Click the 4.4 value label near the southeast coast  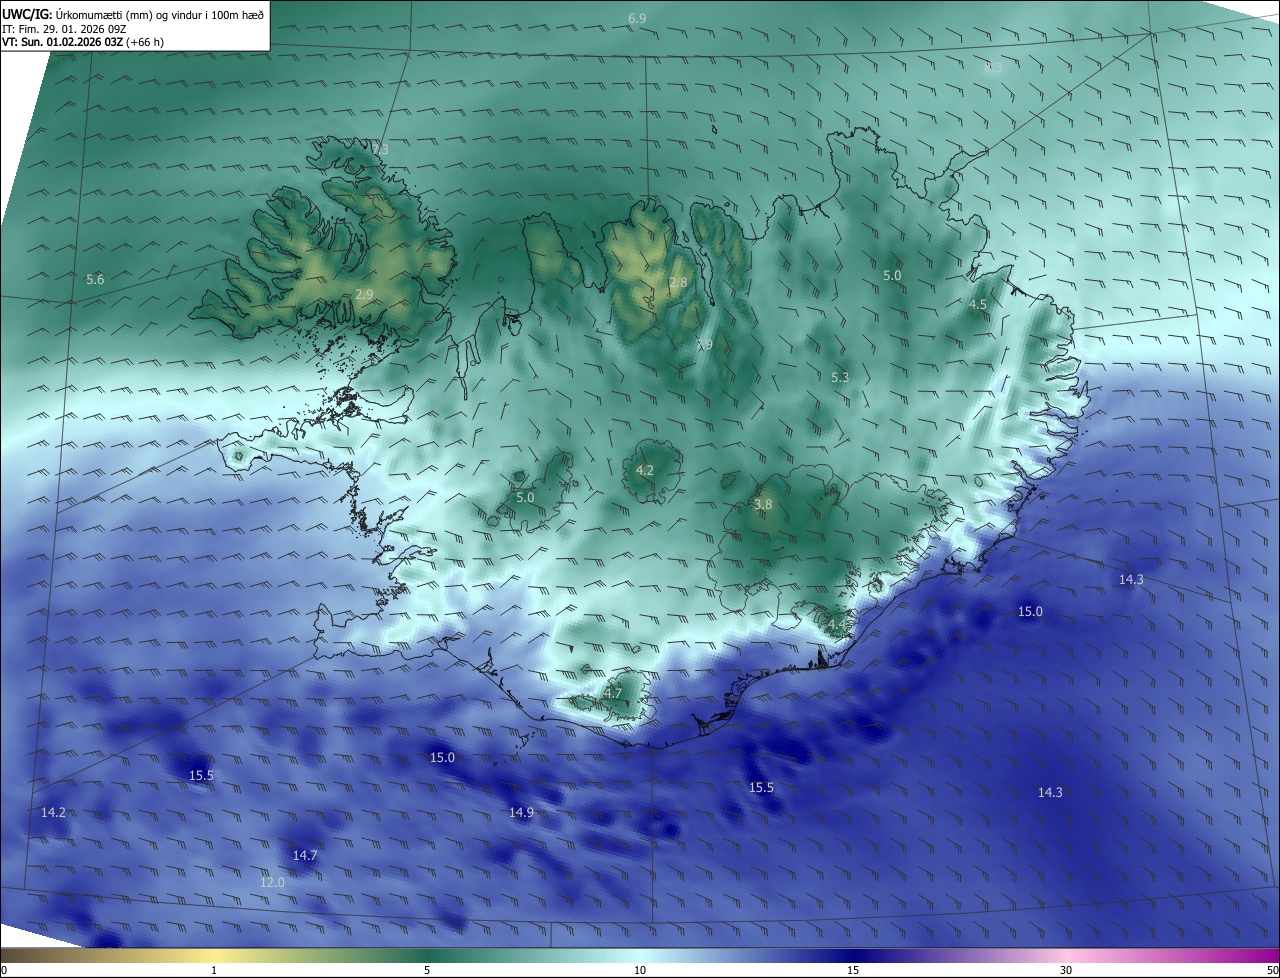coord(836,625)
